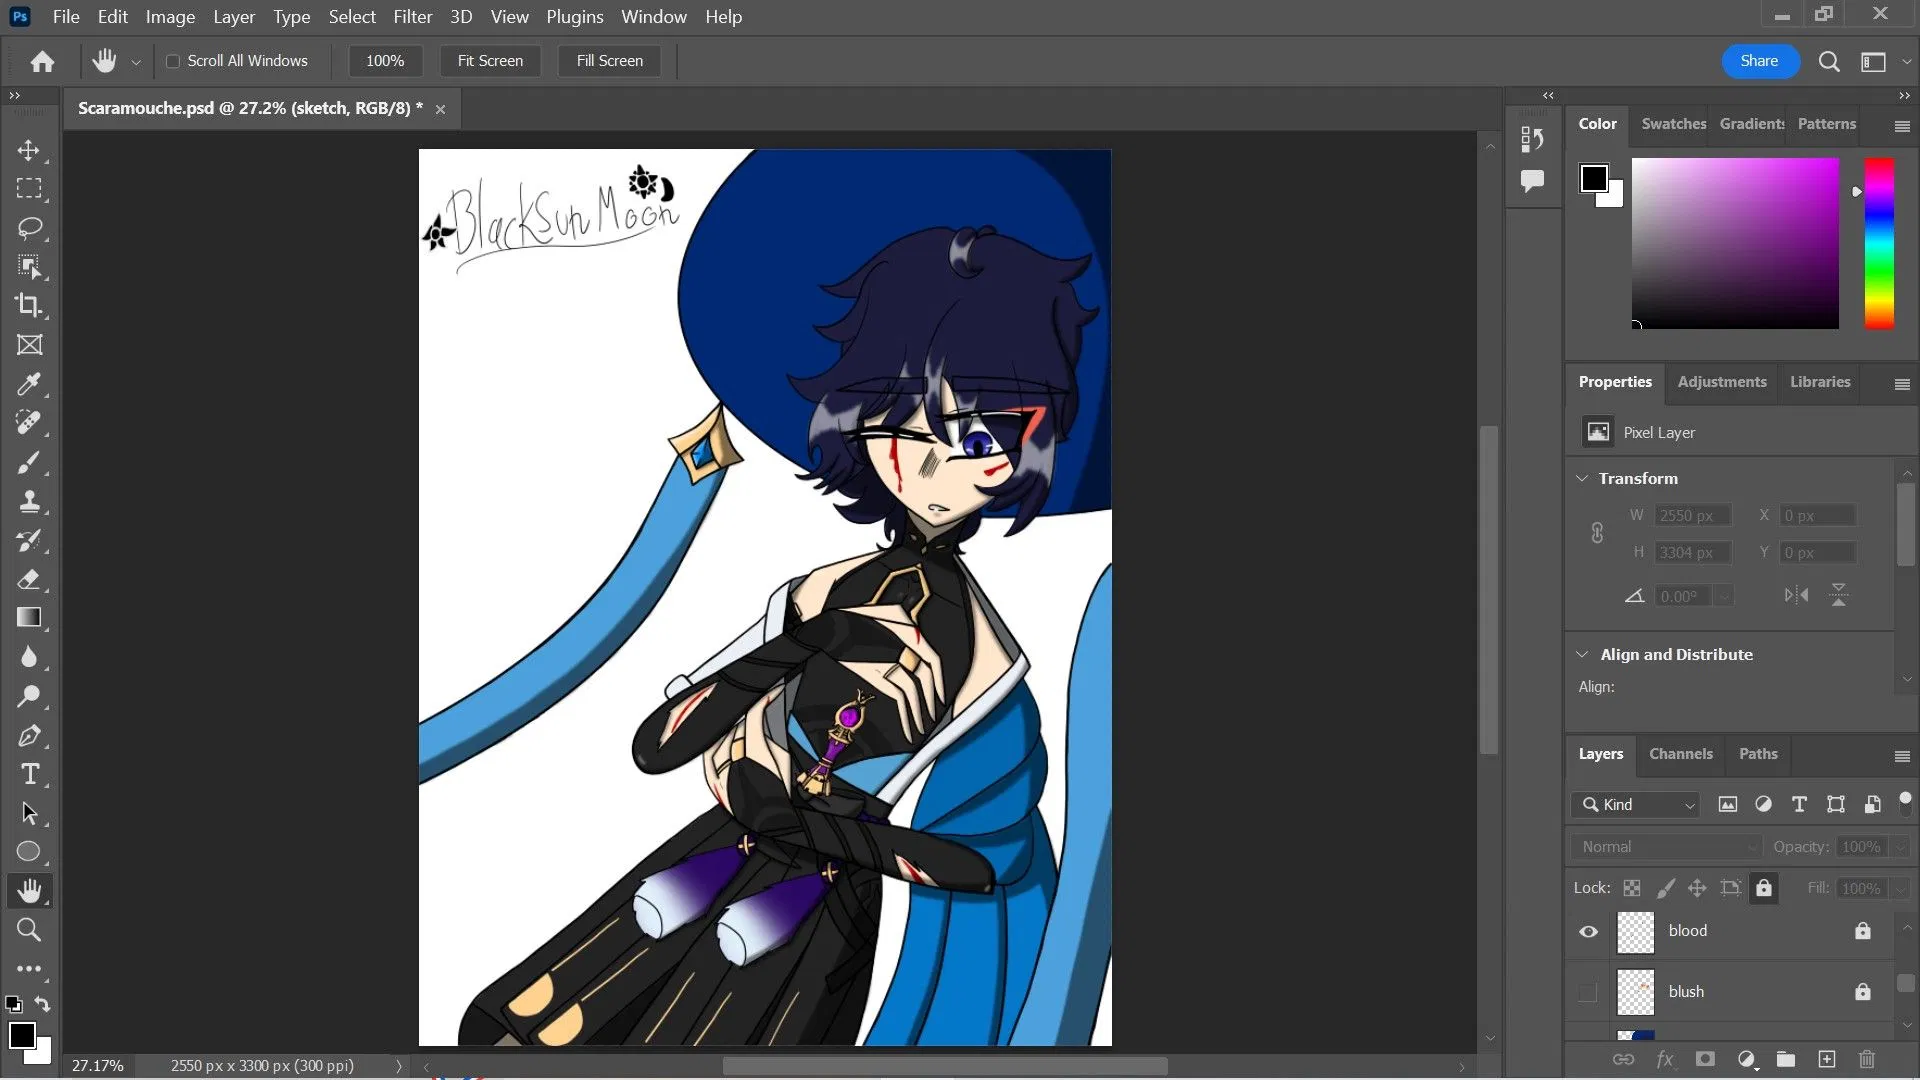Select the Crop tool

pos(29,305)
